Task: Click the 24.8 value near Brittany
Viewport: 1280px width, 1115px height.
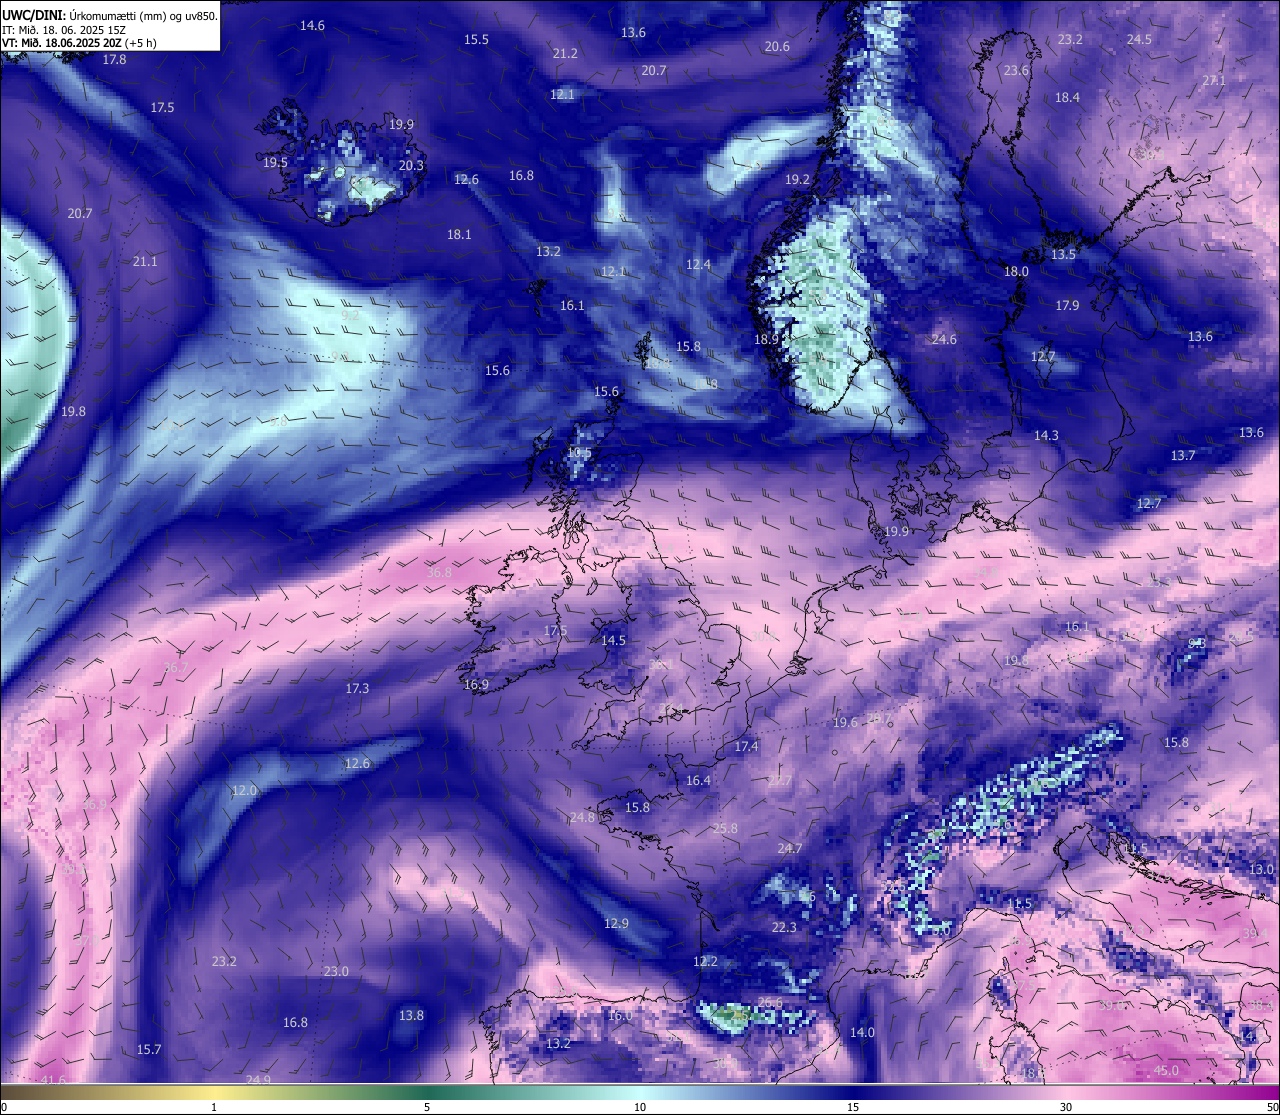Action: (x=582, y=817)
